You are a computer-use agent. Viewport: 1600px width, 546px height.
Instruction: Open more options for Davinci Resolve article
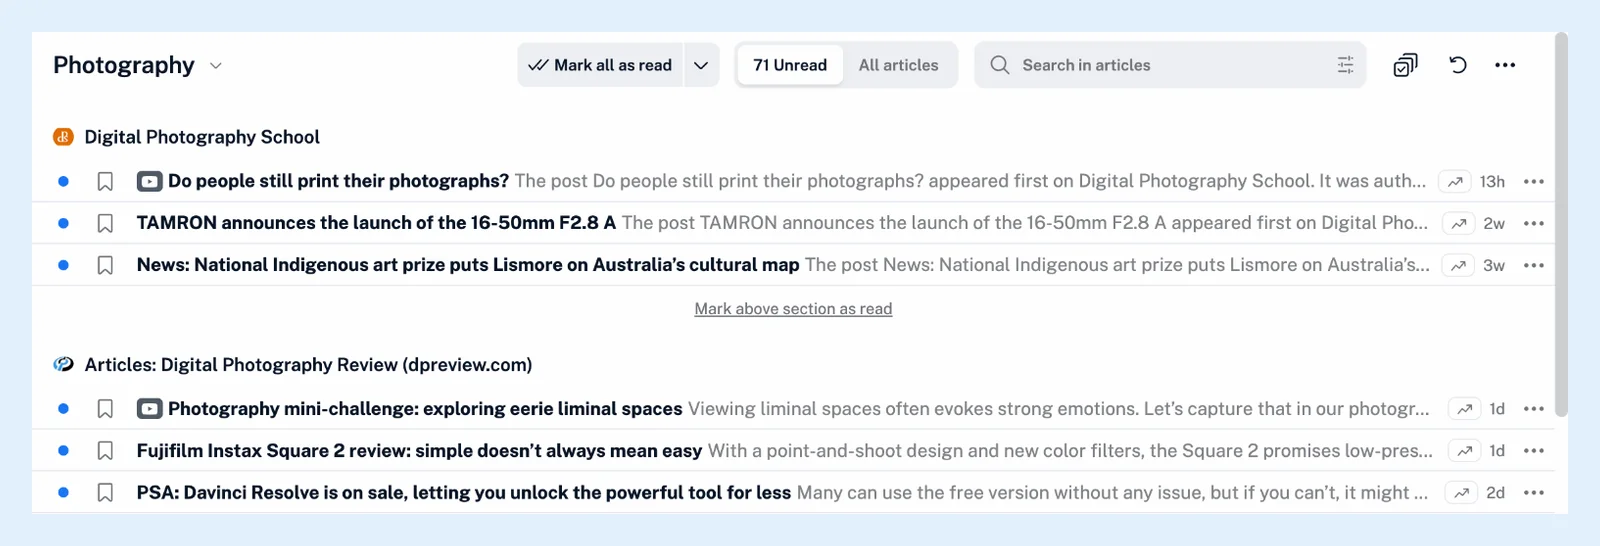tap(1534, 493)
